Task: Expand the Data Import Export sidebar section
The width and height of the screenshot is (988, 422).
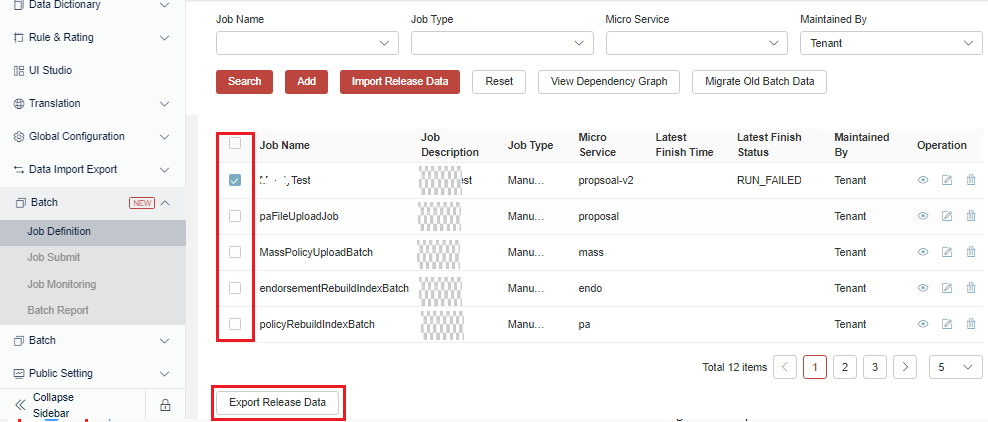Action: [92, 169]
